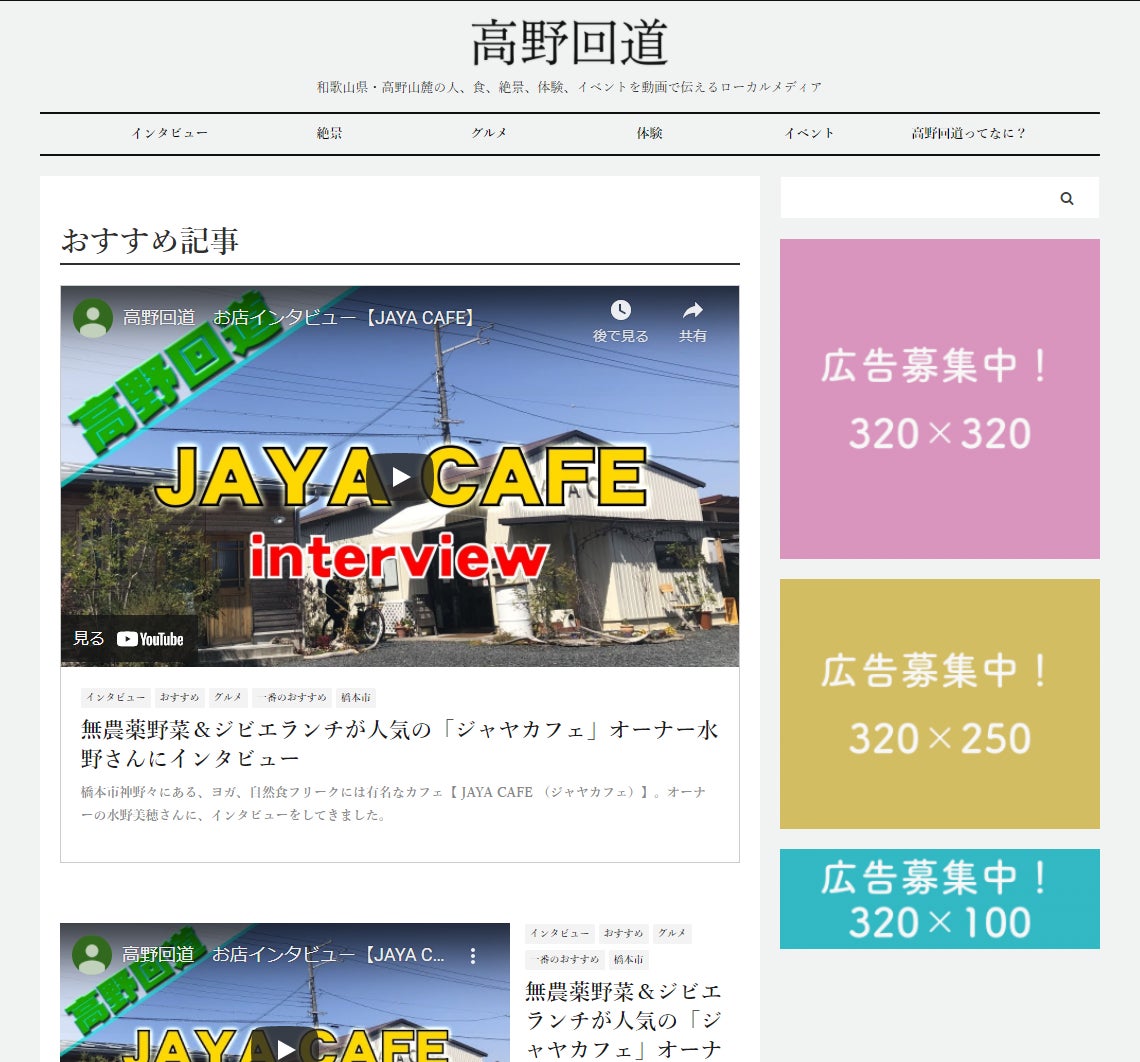
Task: Open the 絶景 menu item
Action: [x=329, y=133]
